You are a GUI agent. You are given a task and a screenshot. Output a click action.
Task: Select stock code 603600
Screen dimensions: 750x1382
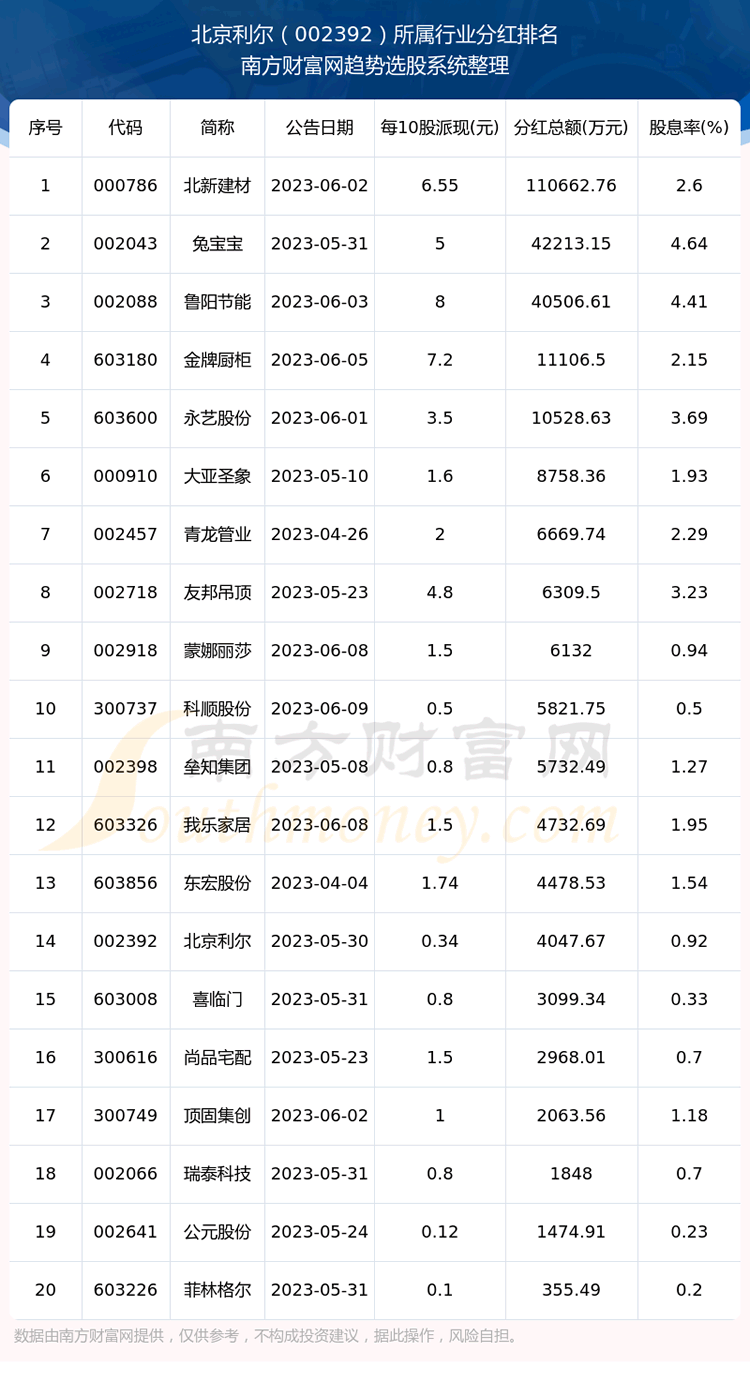click(x=125, y=418)
